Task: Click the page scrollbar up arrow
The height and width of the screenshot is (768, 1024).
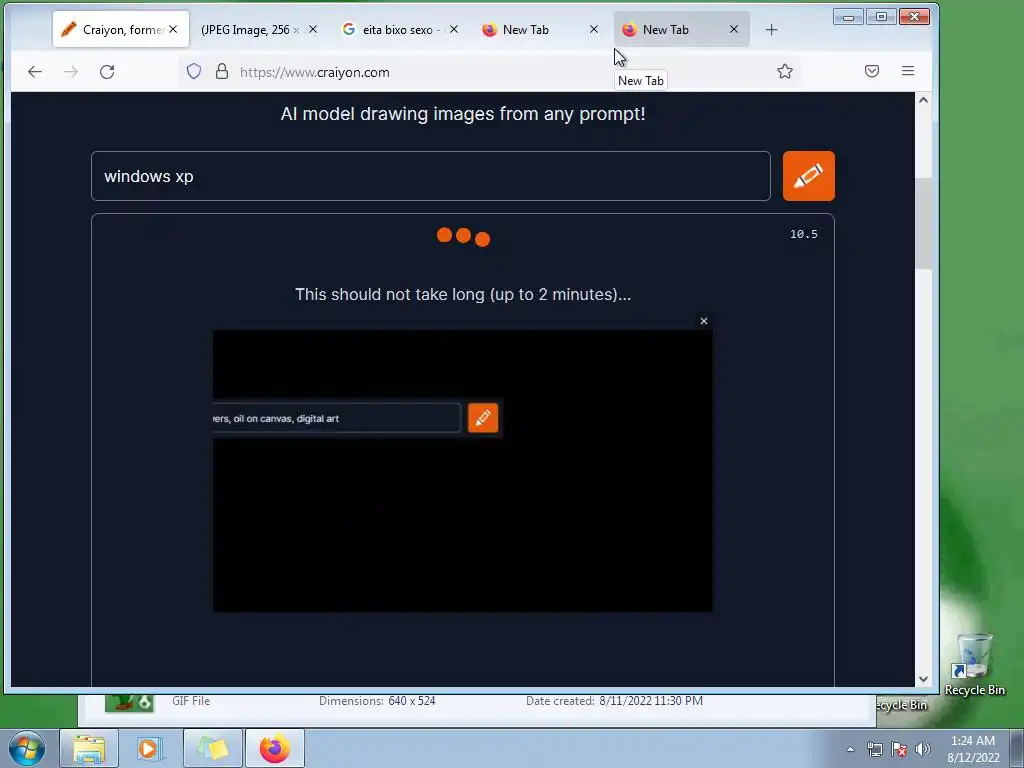Action: 923,100
